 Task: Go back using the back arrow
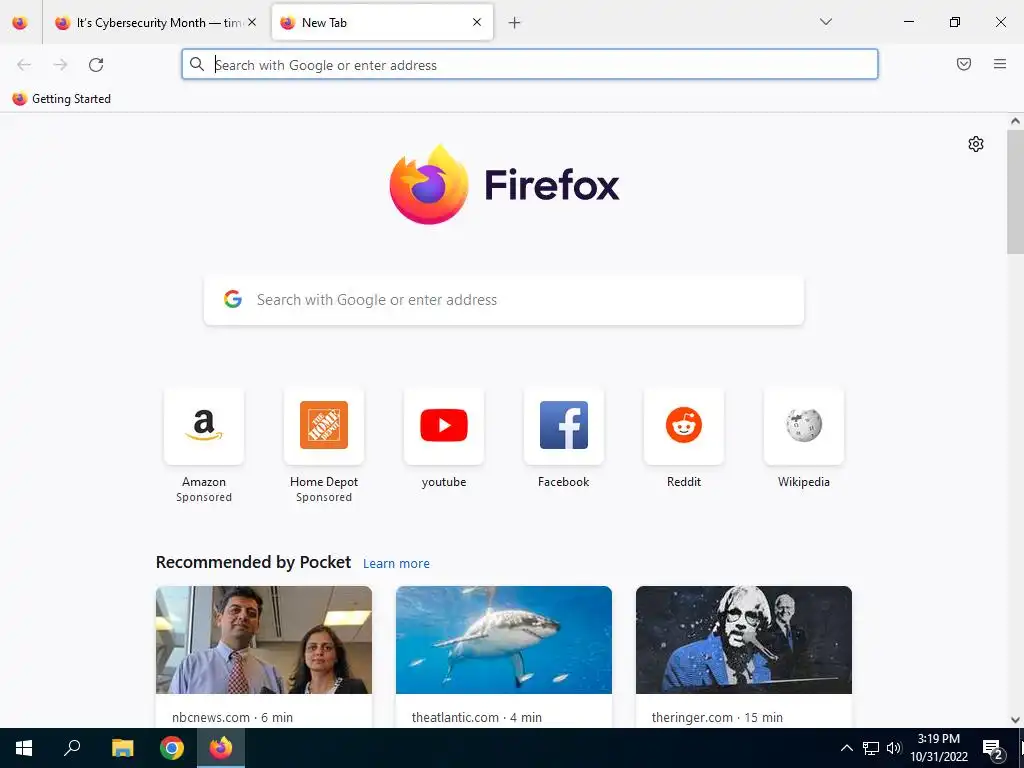coord(24,65)
